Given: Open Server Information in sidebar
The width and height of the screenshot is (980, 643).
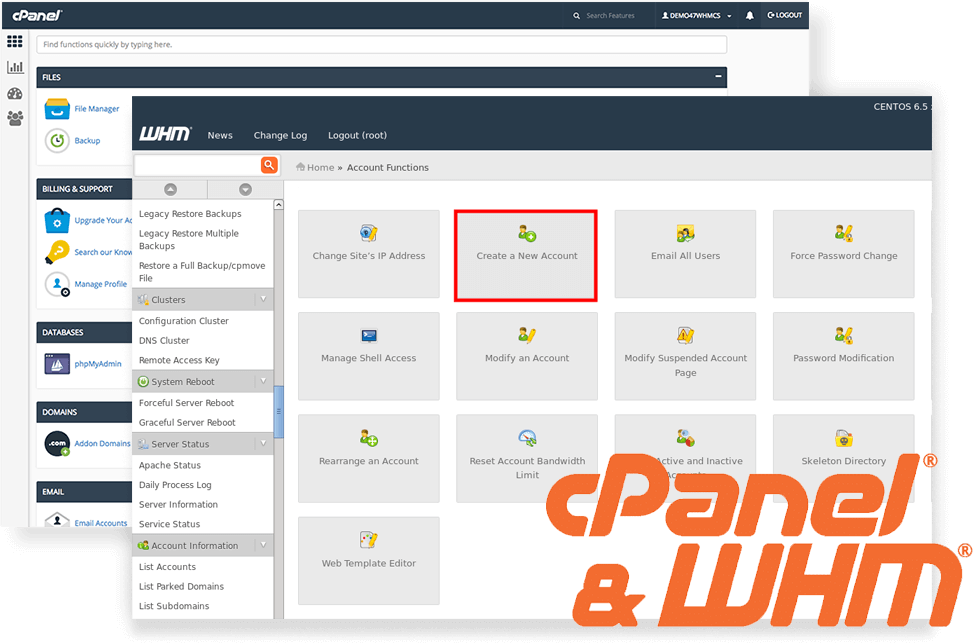Looking at the screenshot, I should click(178, 504).
